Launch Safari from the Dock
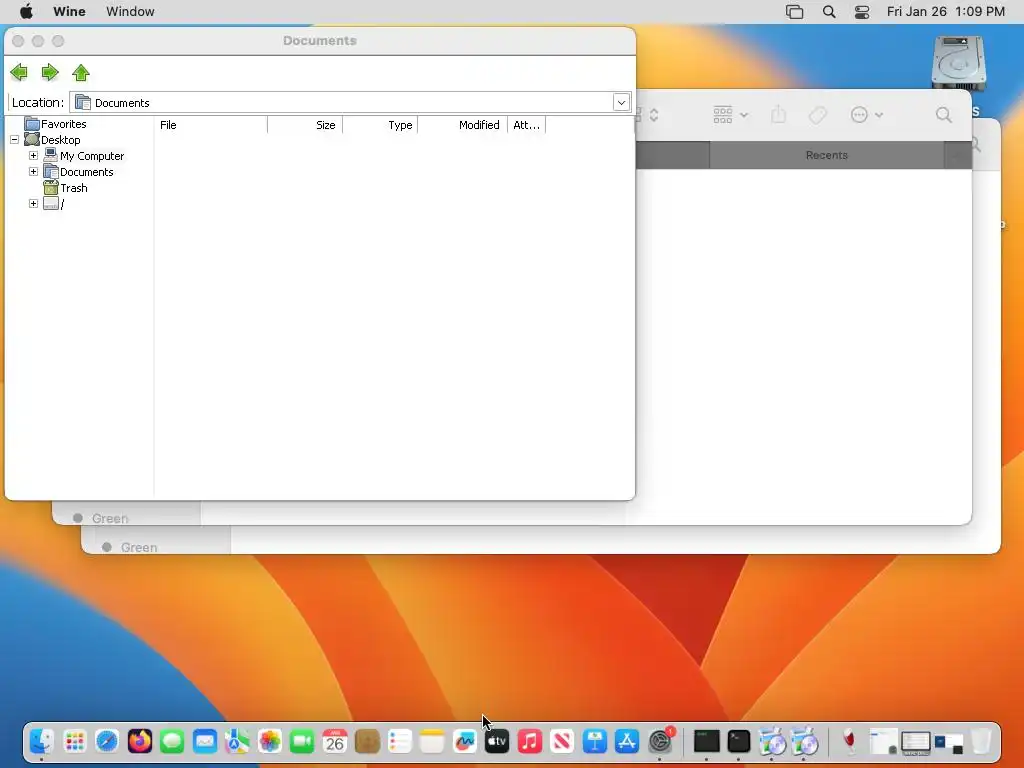This screenshot has height=768, width=1024. click(x=107, y=742)
